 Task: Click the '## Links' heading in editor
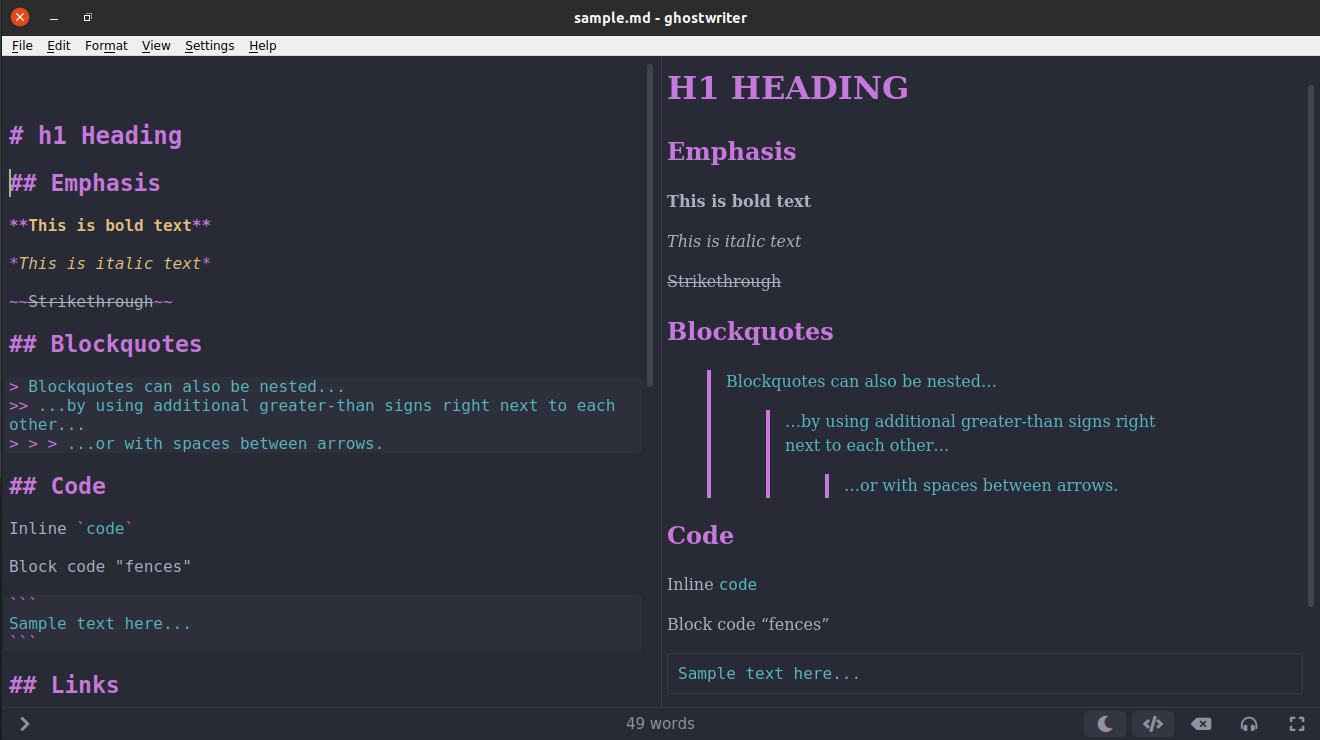(x=64, y=685)
